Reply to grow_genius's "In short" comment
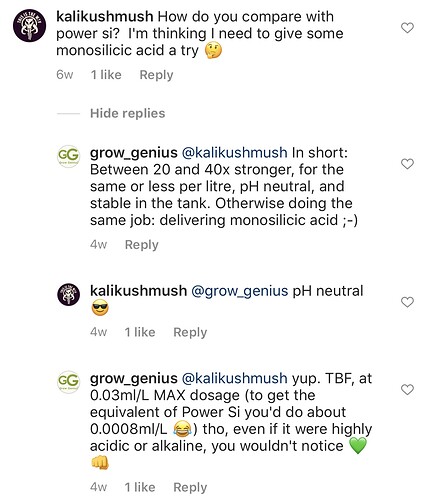 142,245
